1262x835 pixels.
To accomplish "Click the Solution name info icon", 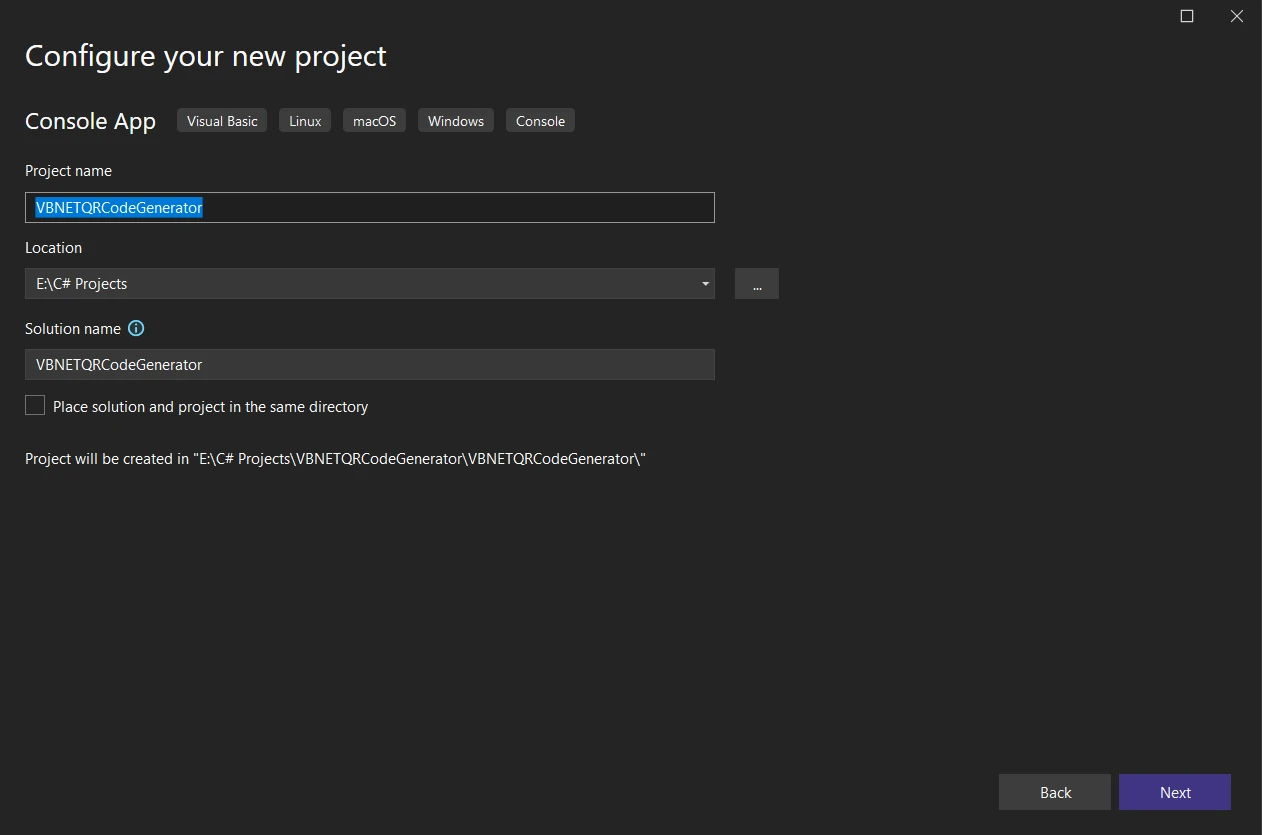I will 136,329.
